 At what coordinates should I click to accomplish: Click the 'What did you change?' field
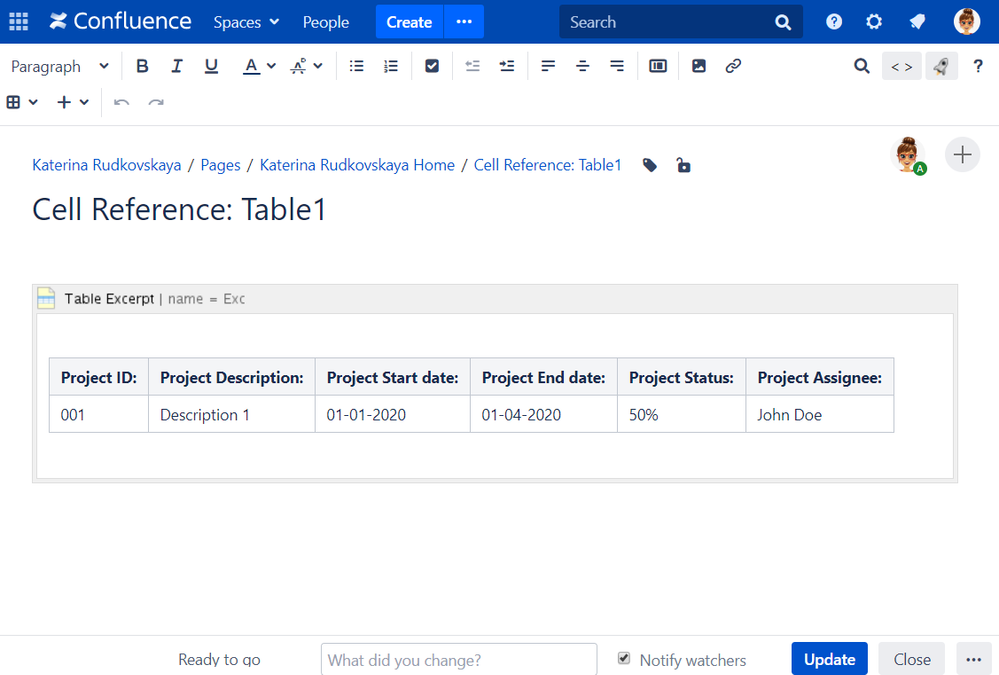click(458, 660)
